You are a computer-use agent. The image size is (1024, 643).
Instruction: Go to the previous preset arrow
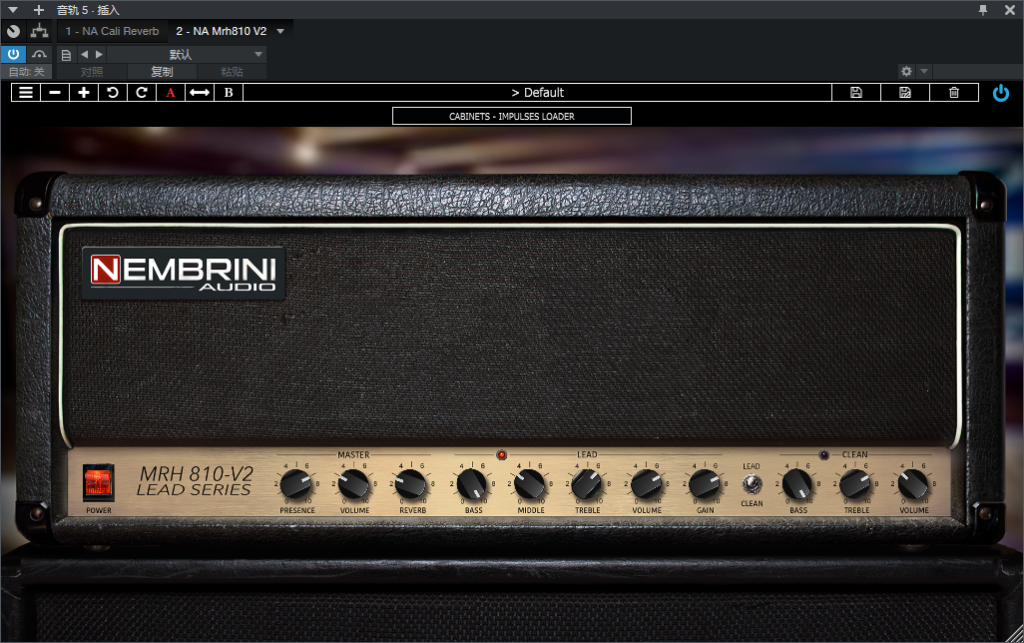84,55
